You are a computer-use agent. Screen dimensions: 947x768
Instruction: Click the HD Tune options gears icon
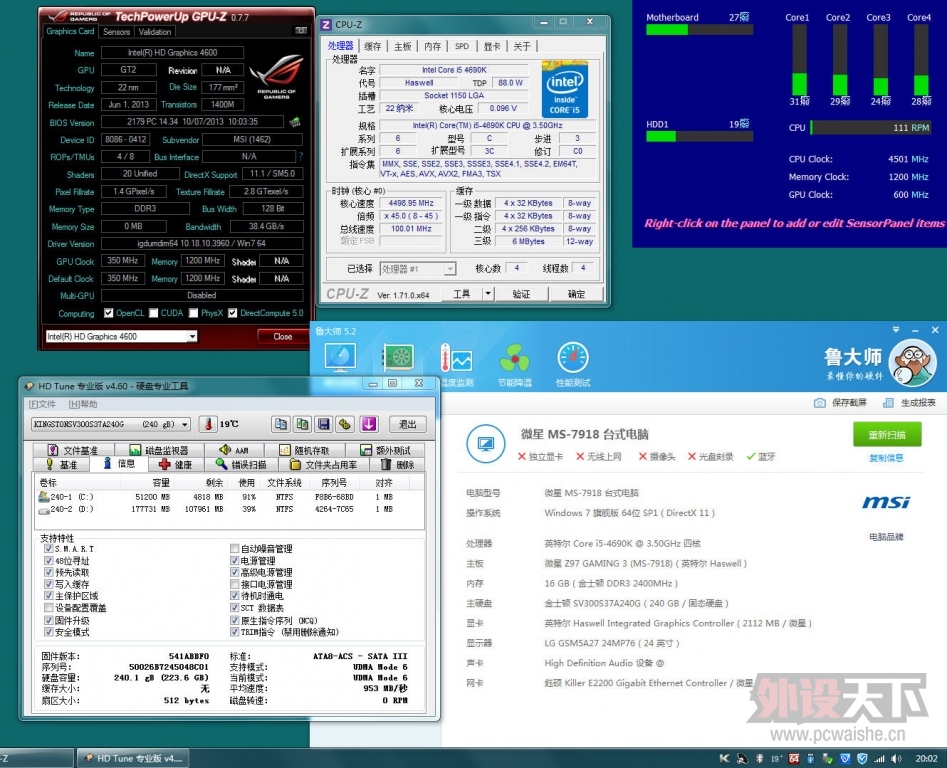click(345, 424)
